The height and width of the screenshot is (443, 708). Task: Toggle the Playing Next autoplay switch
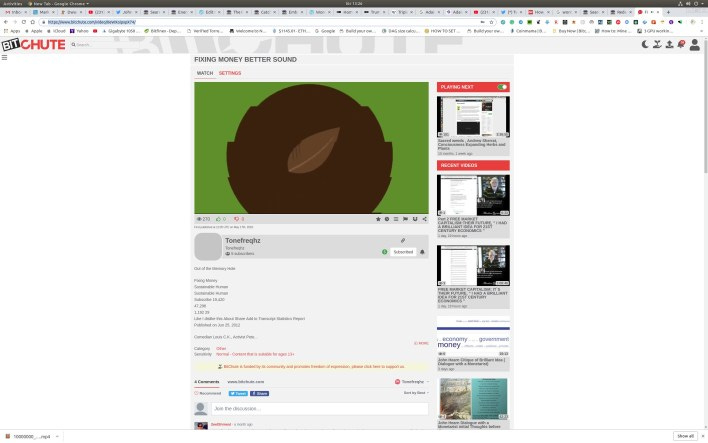point(502,87)
